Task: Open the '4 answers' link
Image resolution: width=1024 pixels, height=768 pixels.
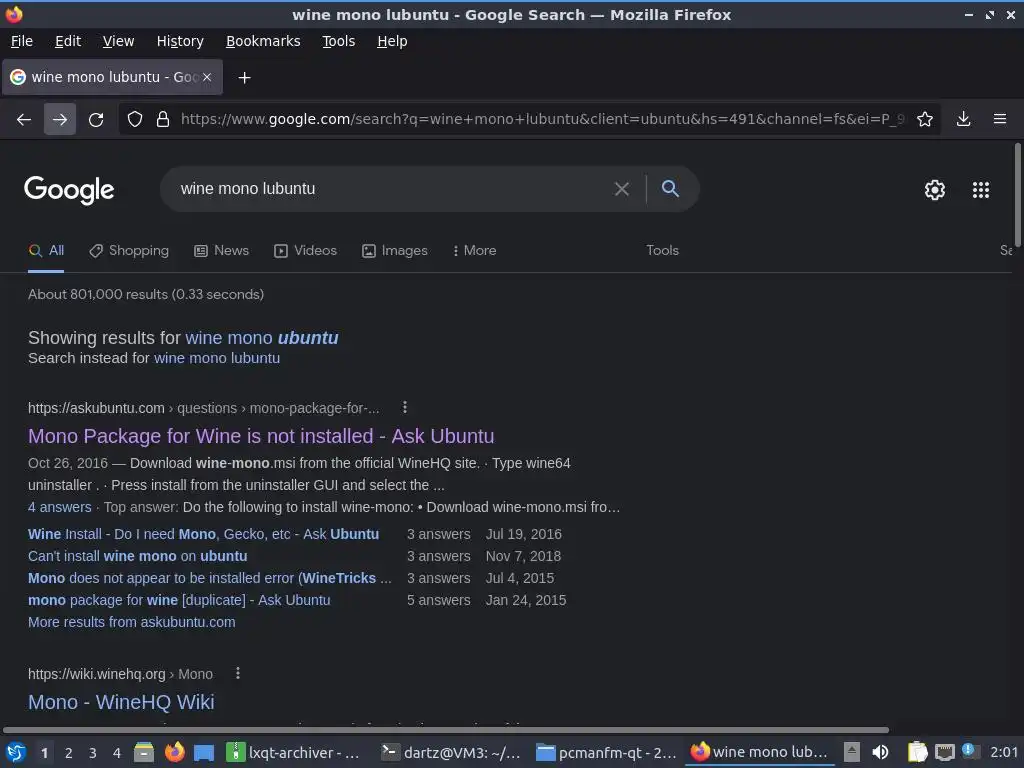Action: point(59,507)
